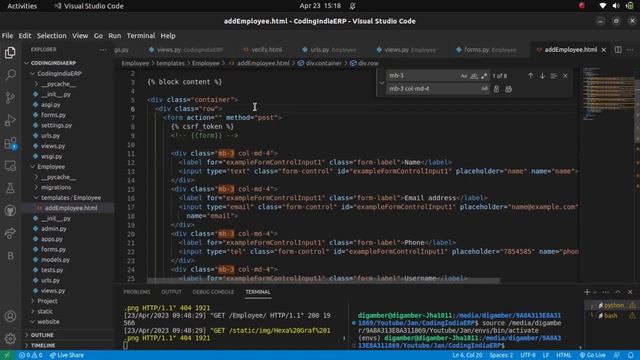Open the File menu

(7, 36)
